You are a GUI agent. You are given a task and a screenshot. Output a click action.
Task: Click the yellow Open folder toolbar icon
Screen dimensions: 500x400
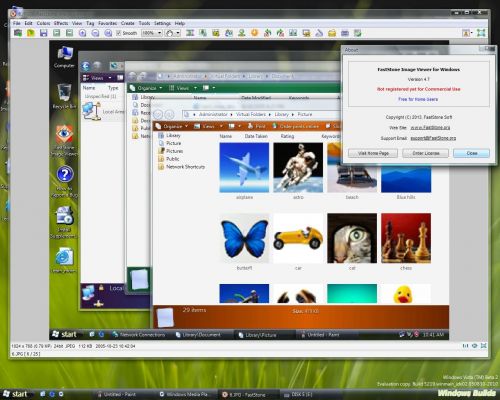[x=31, y=33]
